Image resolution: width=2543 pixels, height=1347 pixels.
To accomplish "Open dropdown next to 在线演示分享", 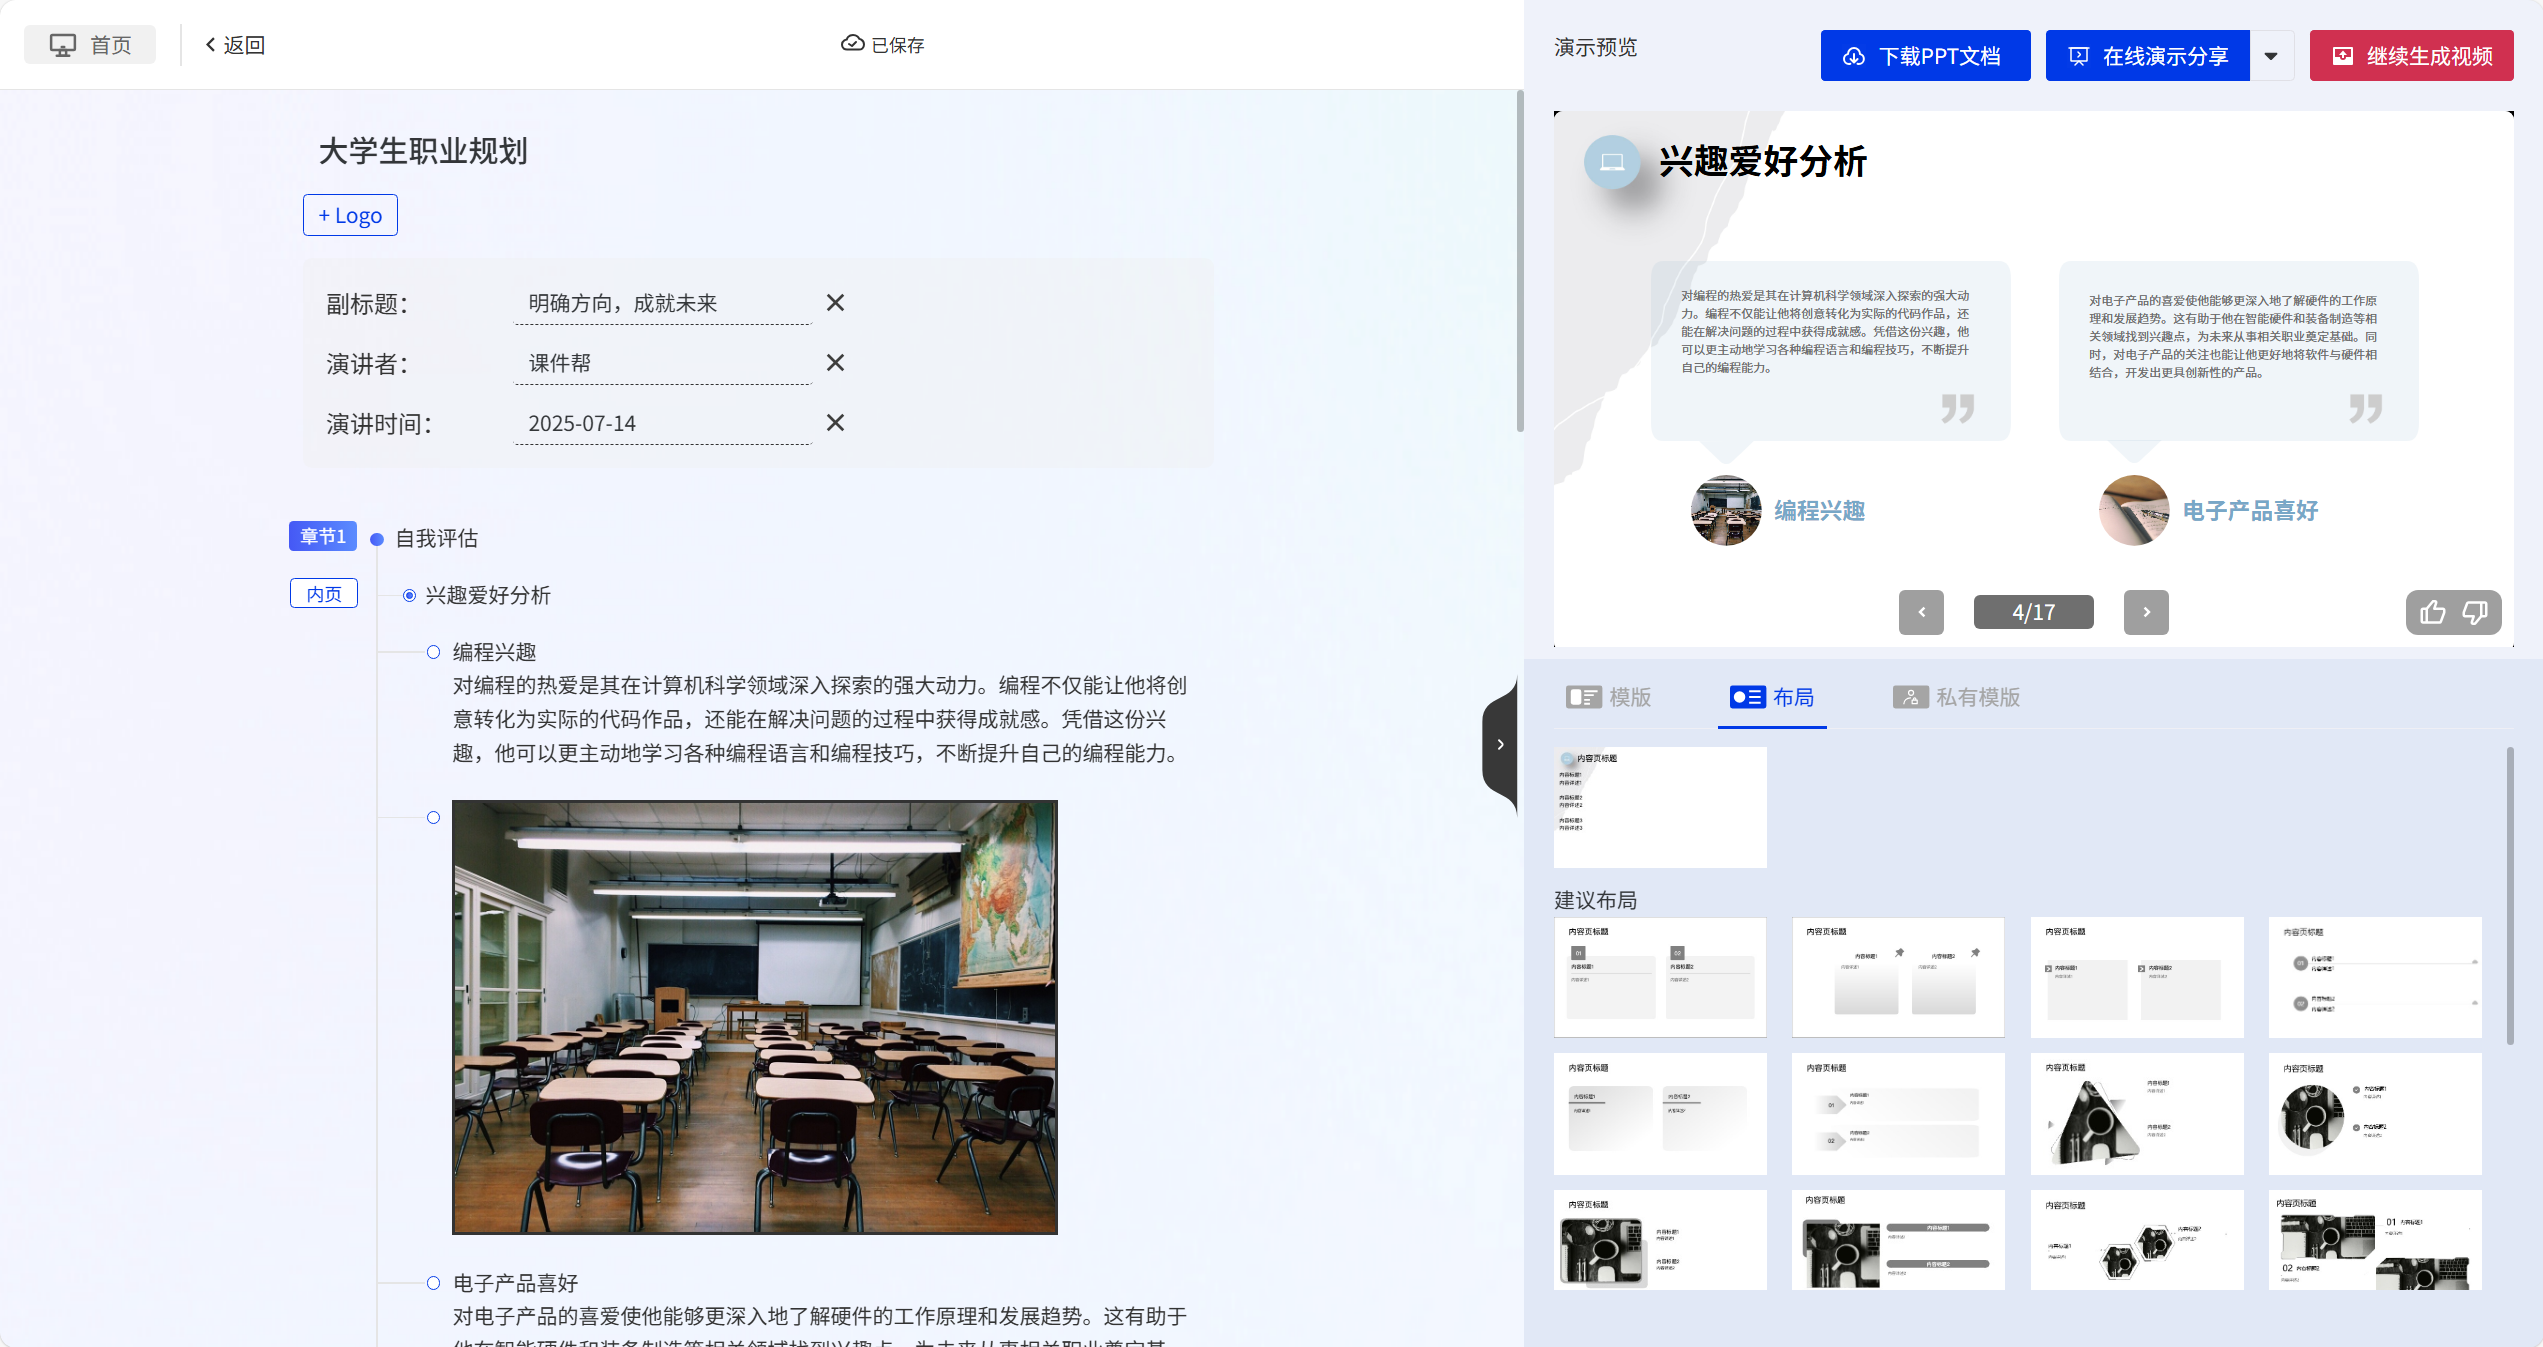I will [2271, 56].
